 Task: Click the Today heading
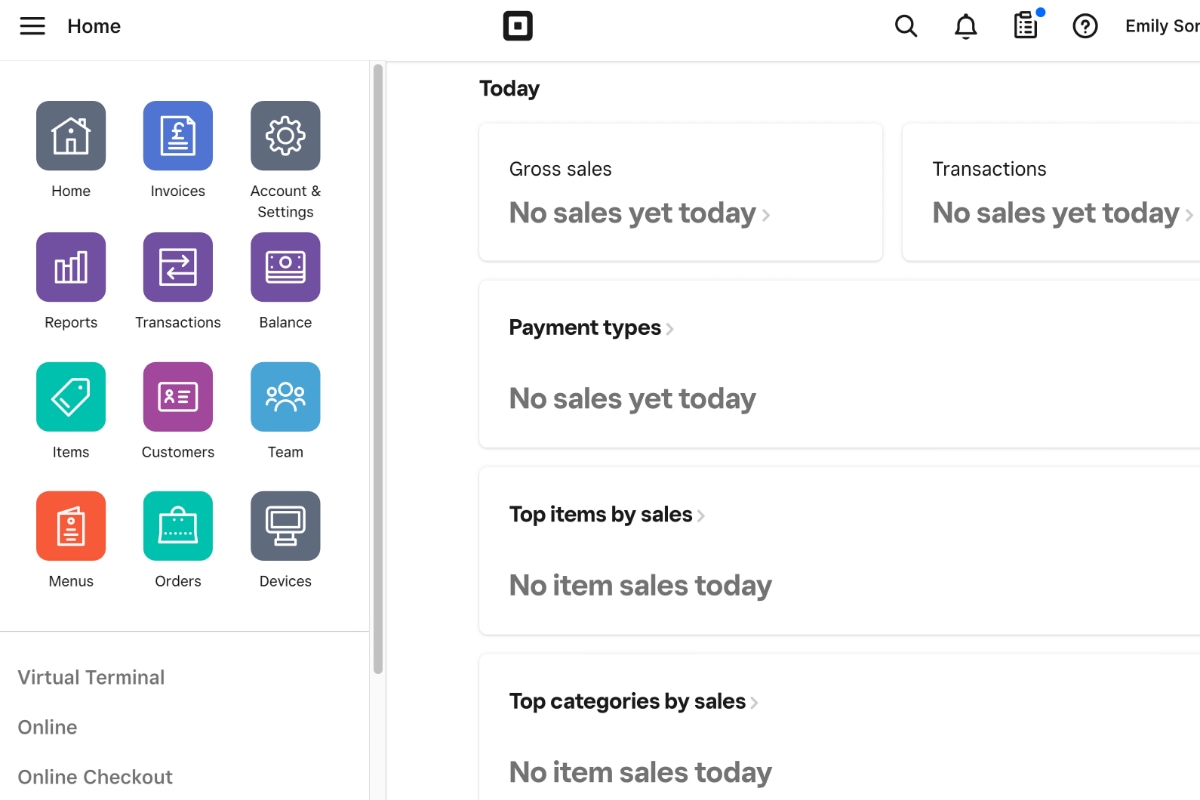[x=509, y=88]
